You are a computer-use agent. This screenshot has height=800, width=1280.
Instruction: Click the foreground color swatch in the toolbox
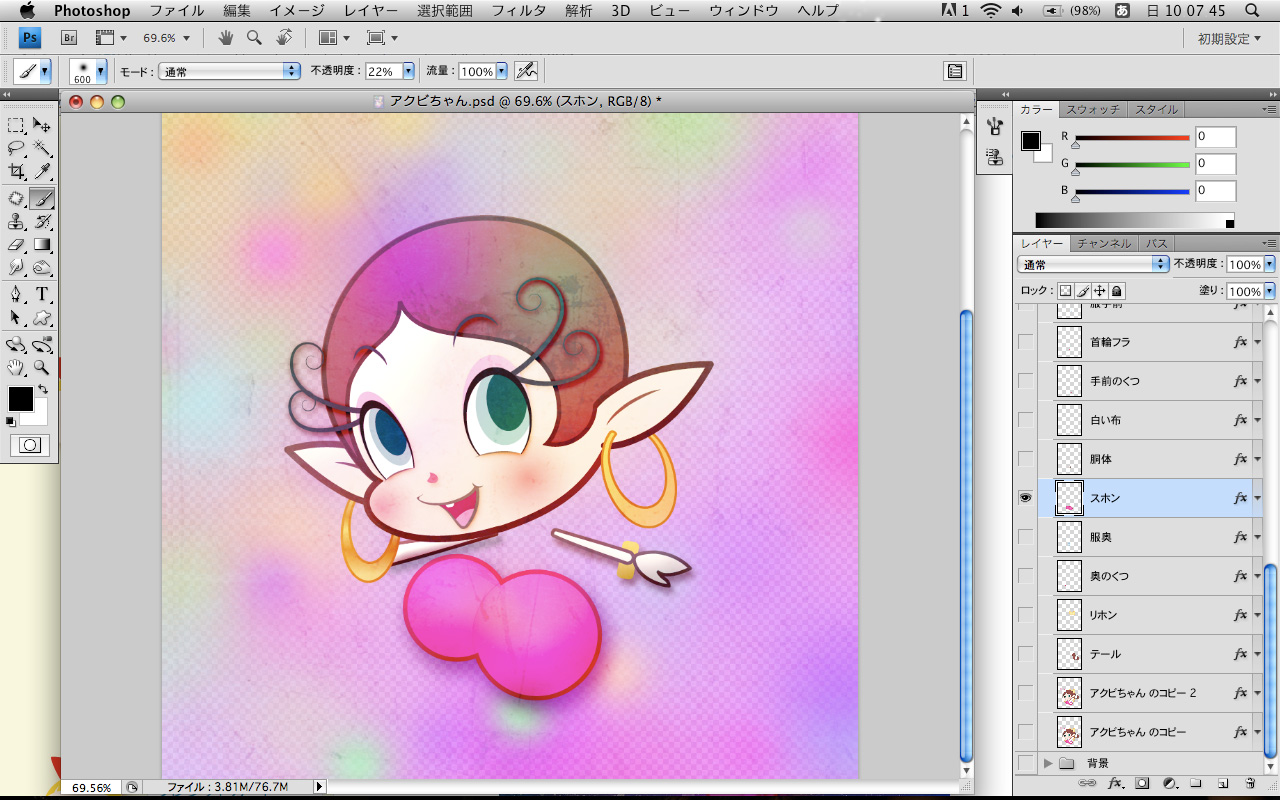19,398
